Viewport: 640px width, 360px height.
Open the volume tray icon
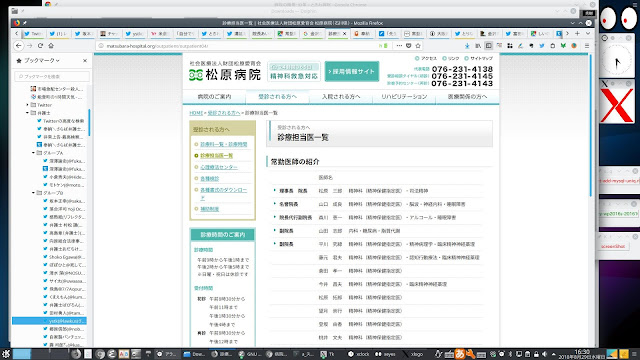click(544, 354)
